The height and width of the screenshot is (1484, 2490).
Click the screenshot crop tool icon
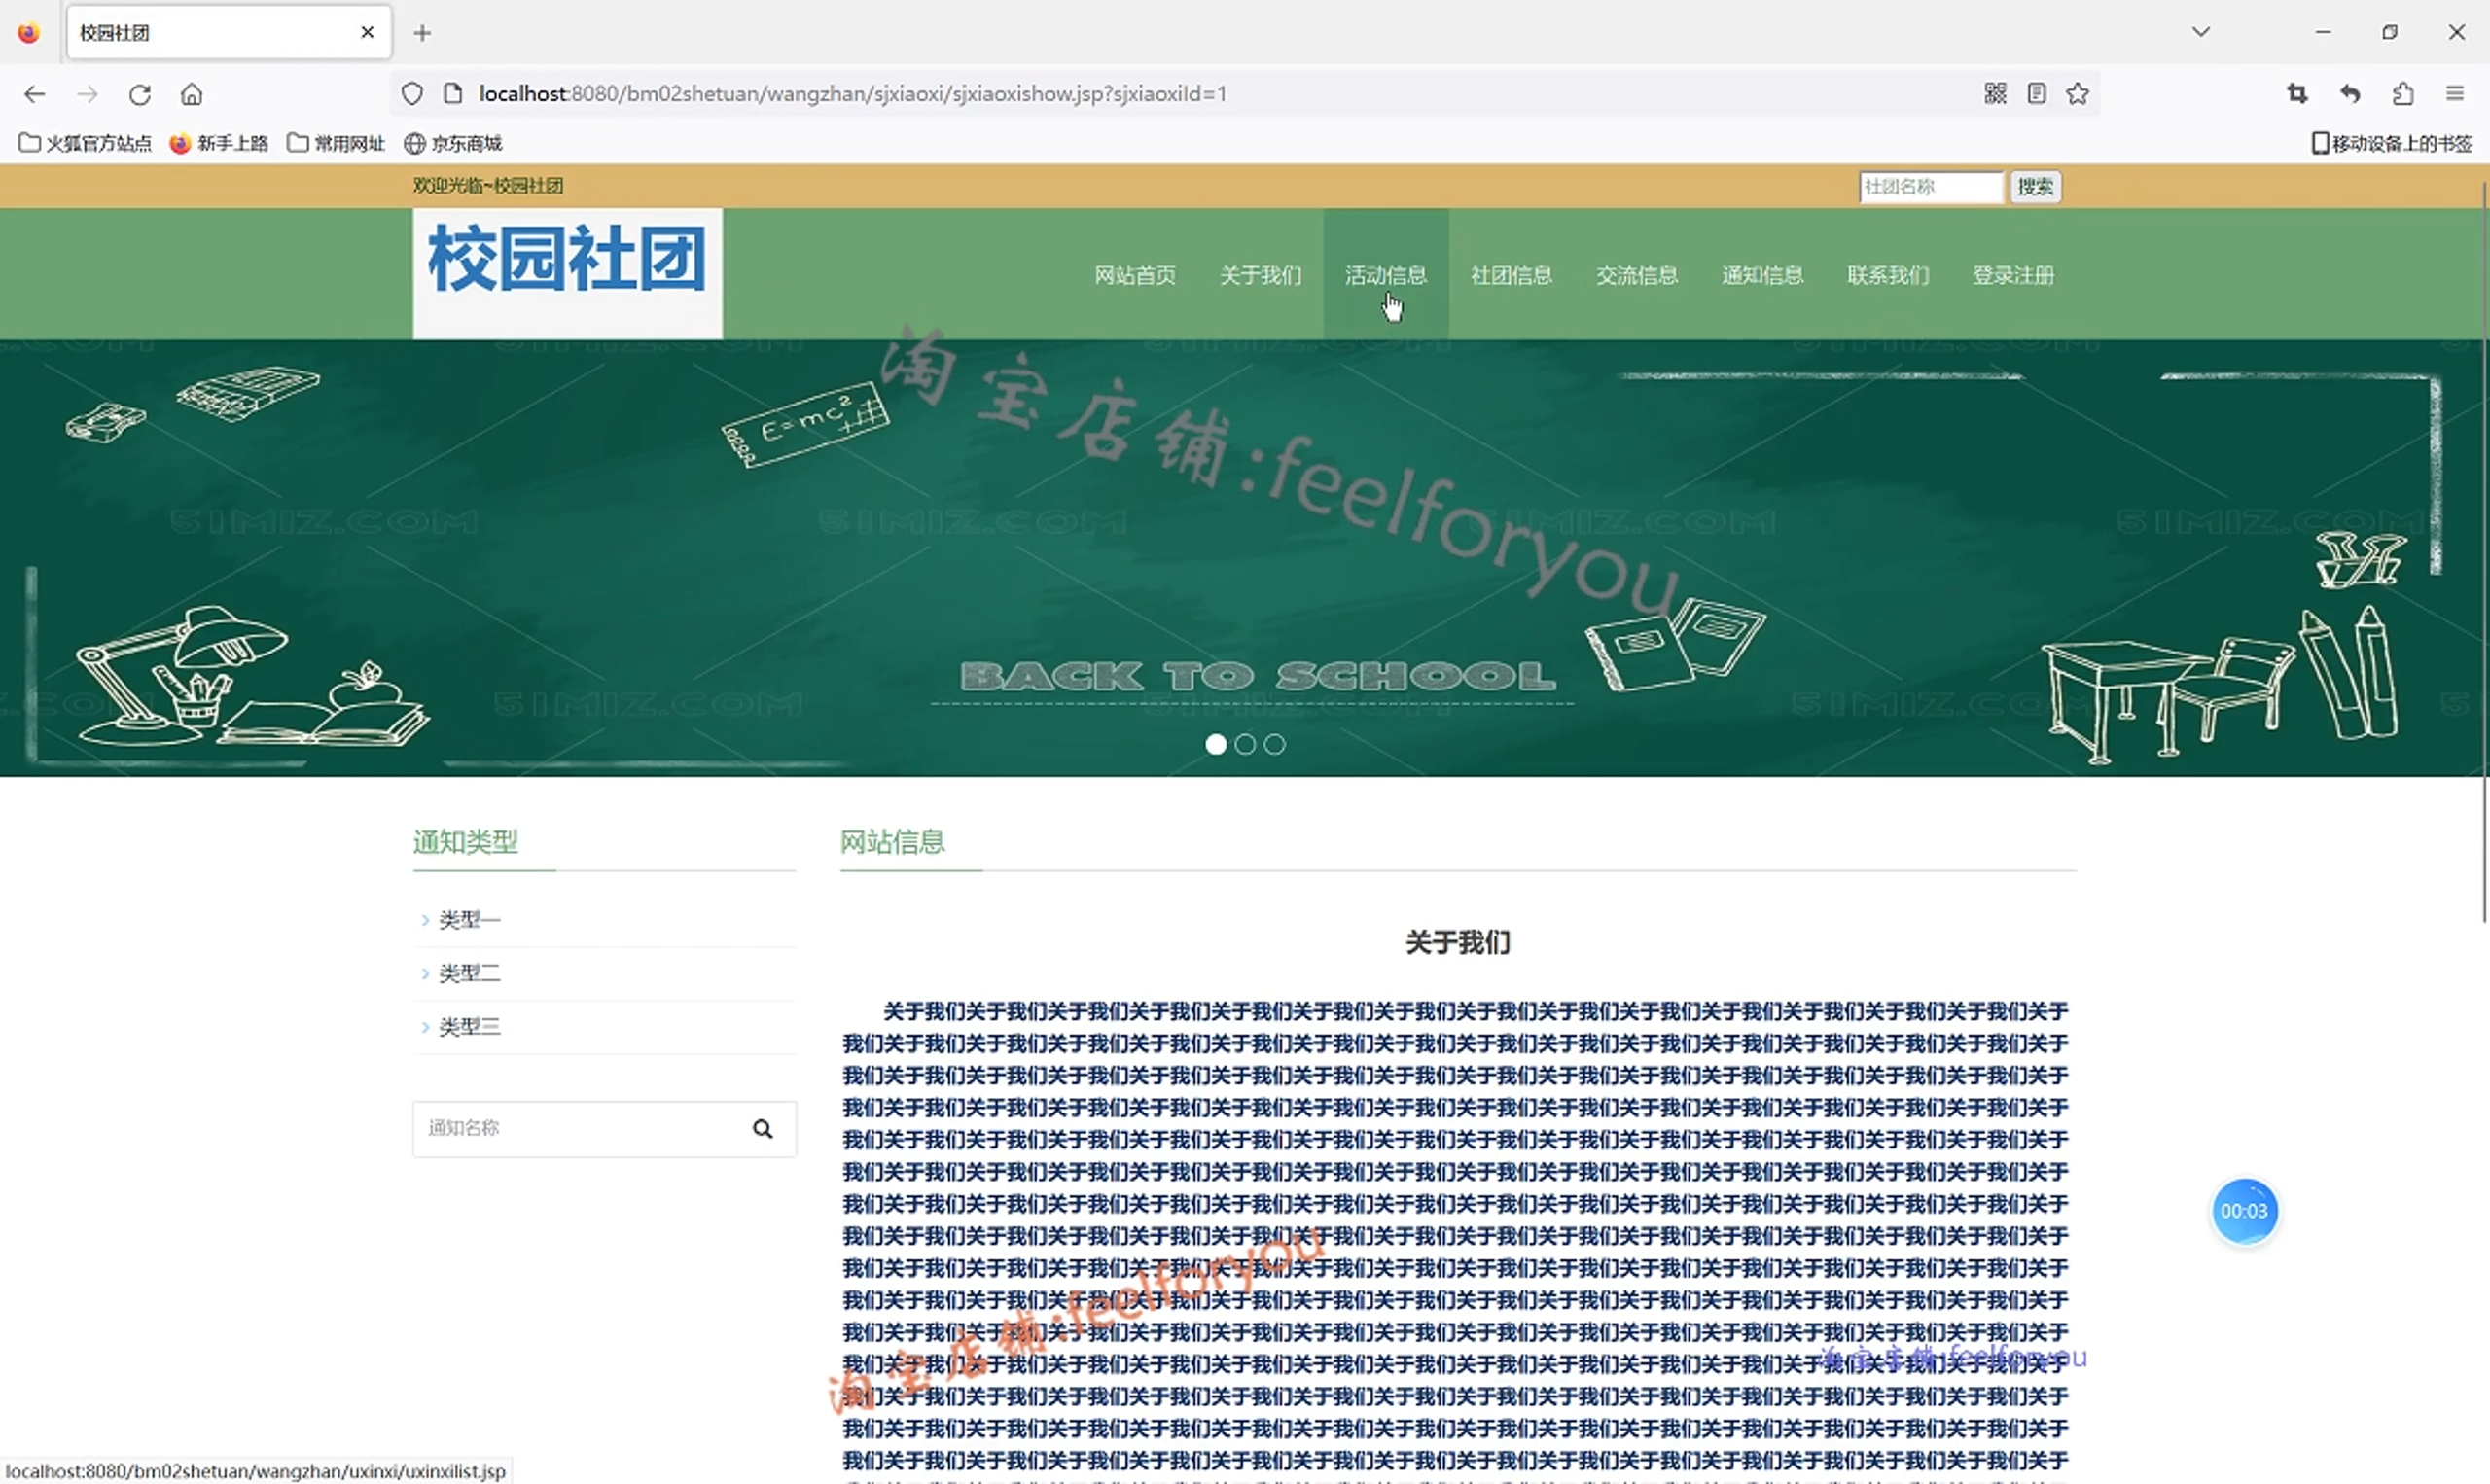[2297, 93]
